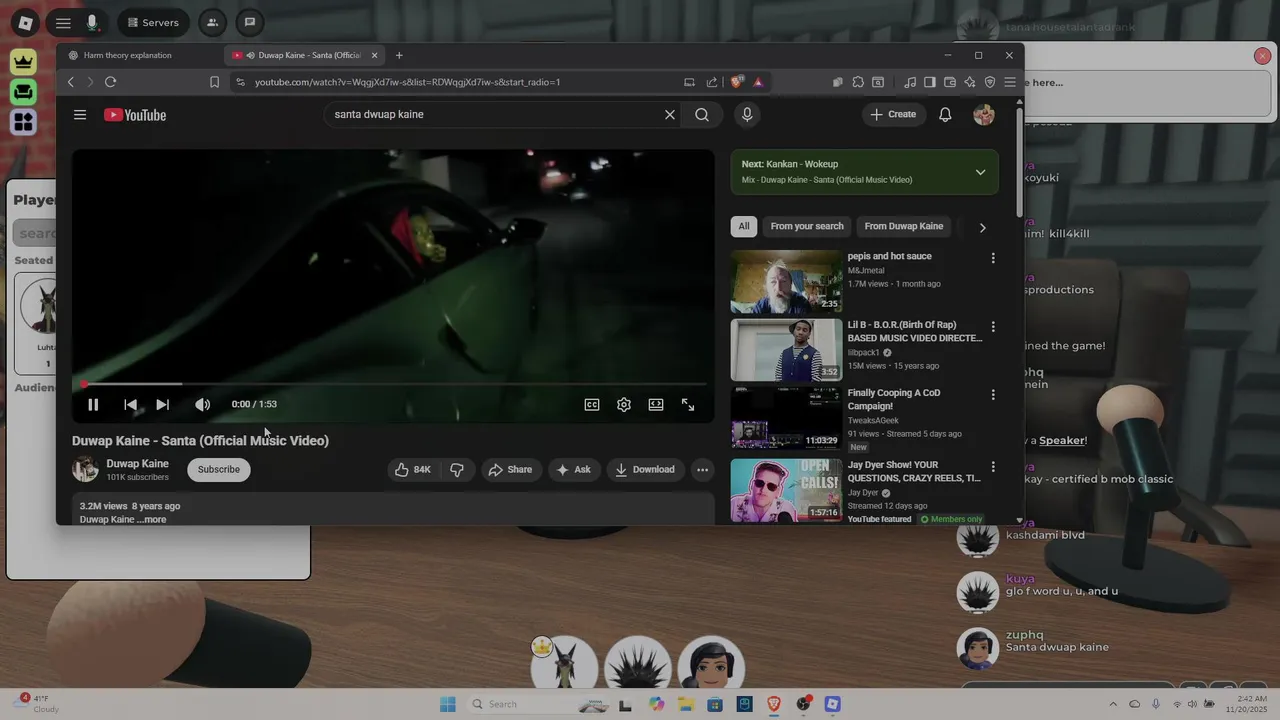Open the YouTube guide hamburger menu
1280x720 pixels.
point(80,115)
